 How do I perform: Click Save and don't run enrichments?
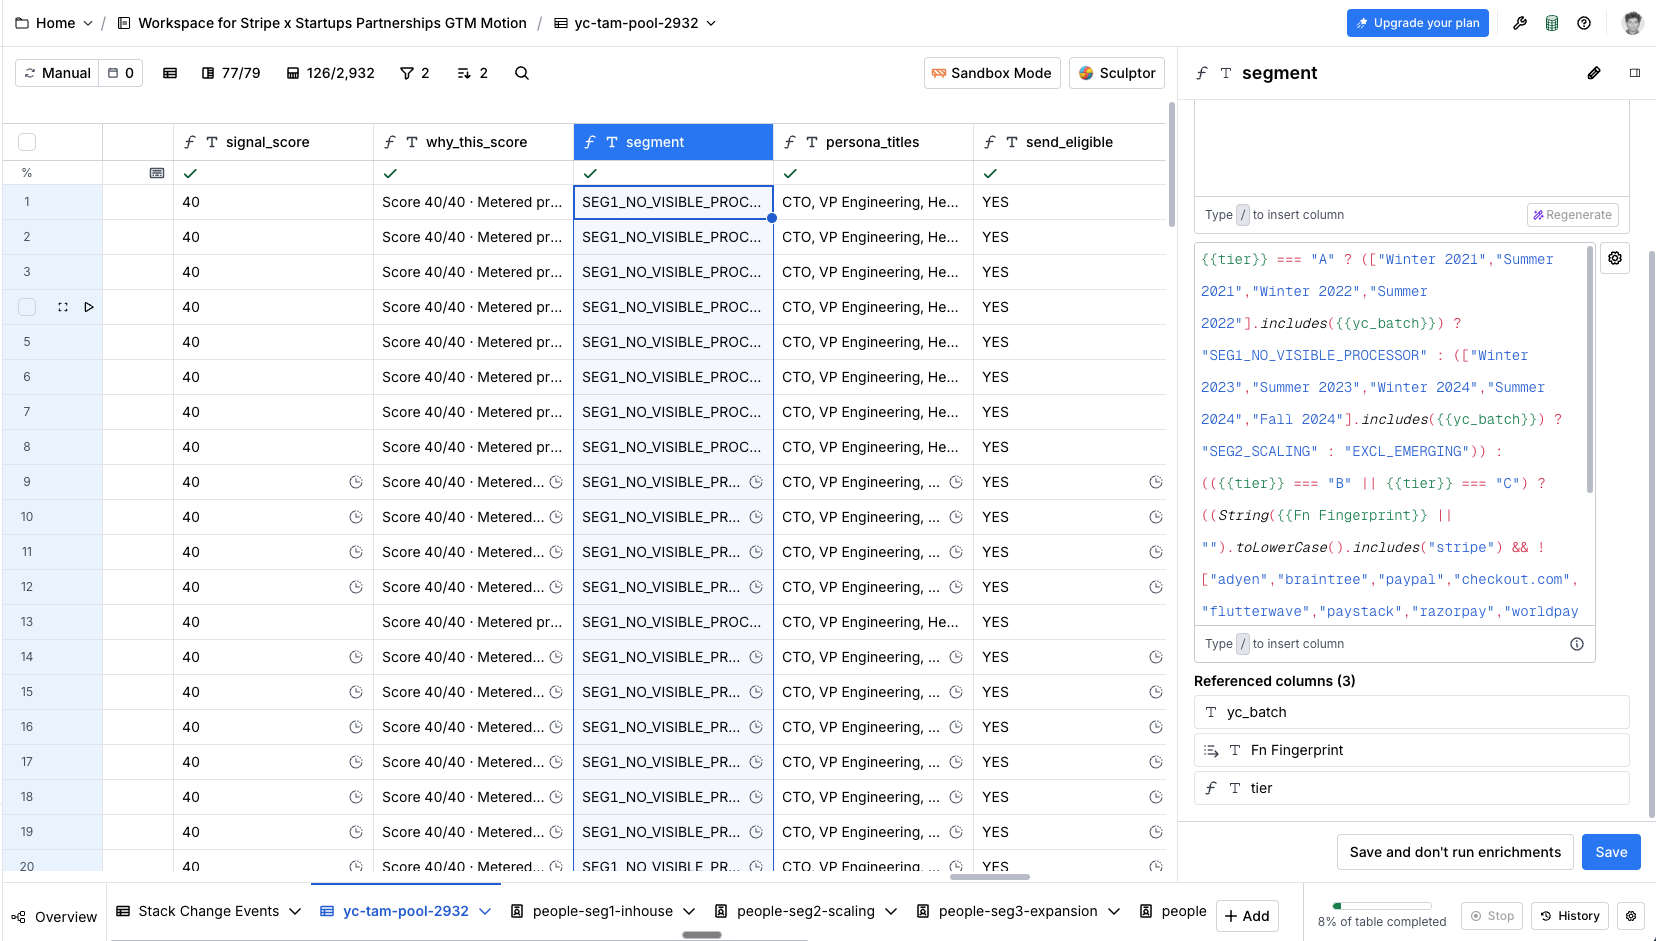(x=1455, y=852)
